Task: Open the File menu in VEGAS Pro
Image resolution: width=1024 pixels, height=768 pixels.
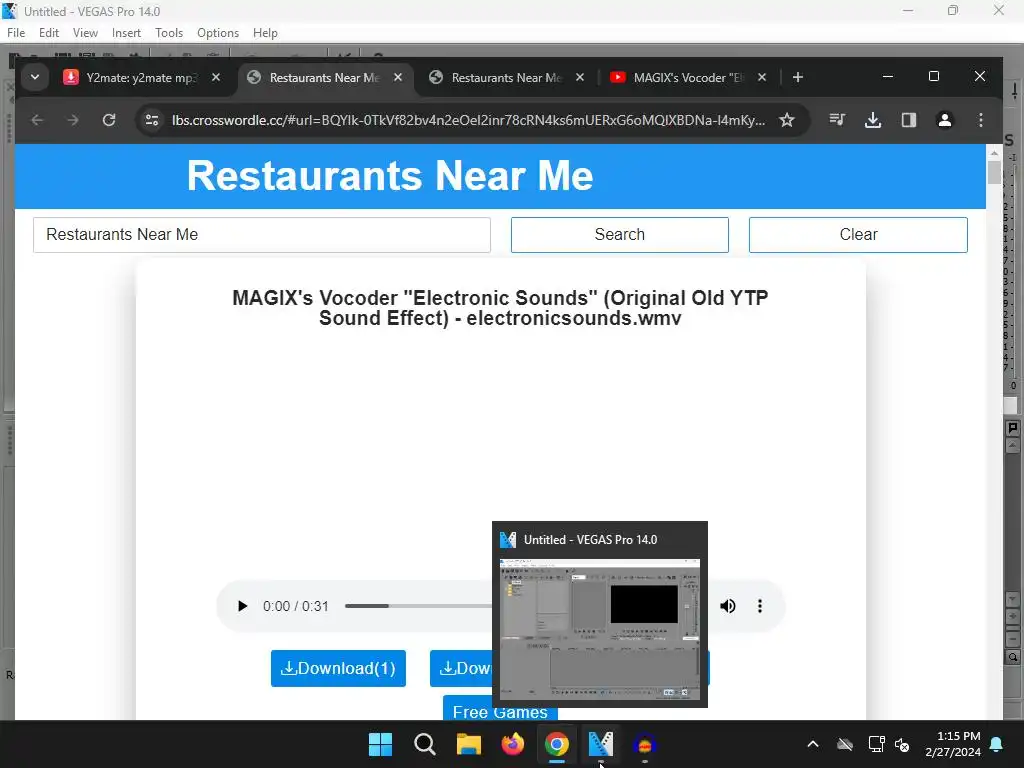Action: pos(16,33)
